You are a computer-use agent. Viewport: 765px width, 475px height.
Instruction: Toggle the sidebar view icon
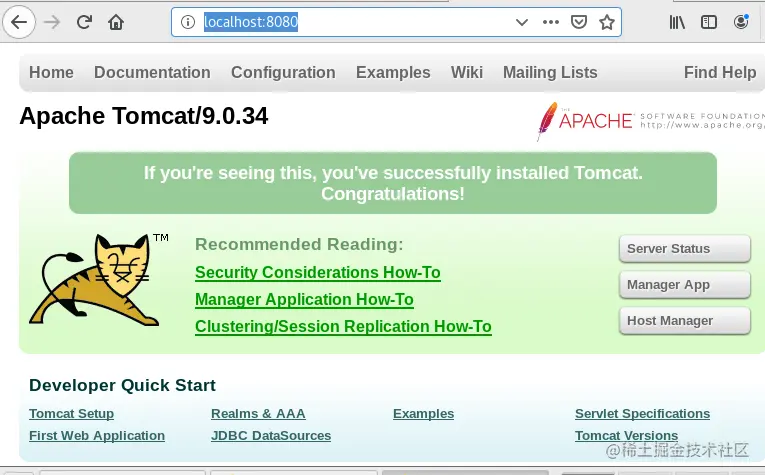[708, 22]
